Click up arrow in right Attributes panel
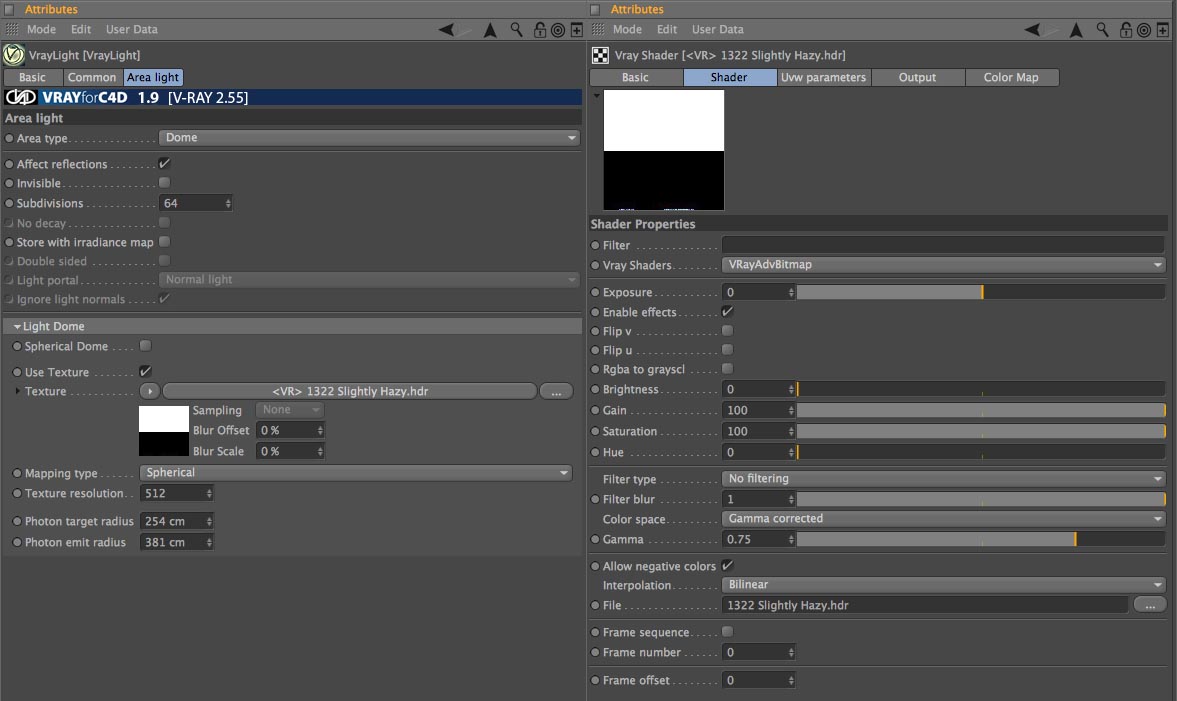The height and width of the screenshot is (701, 1177). coord(1076,29)
